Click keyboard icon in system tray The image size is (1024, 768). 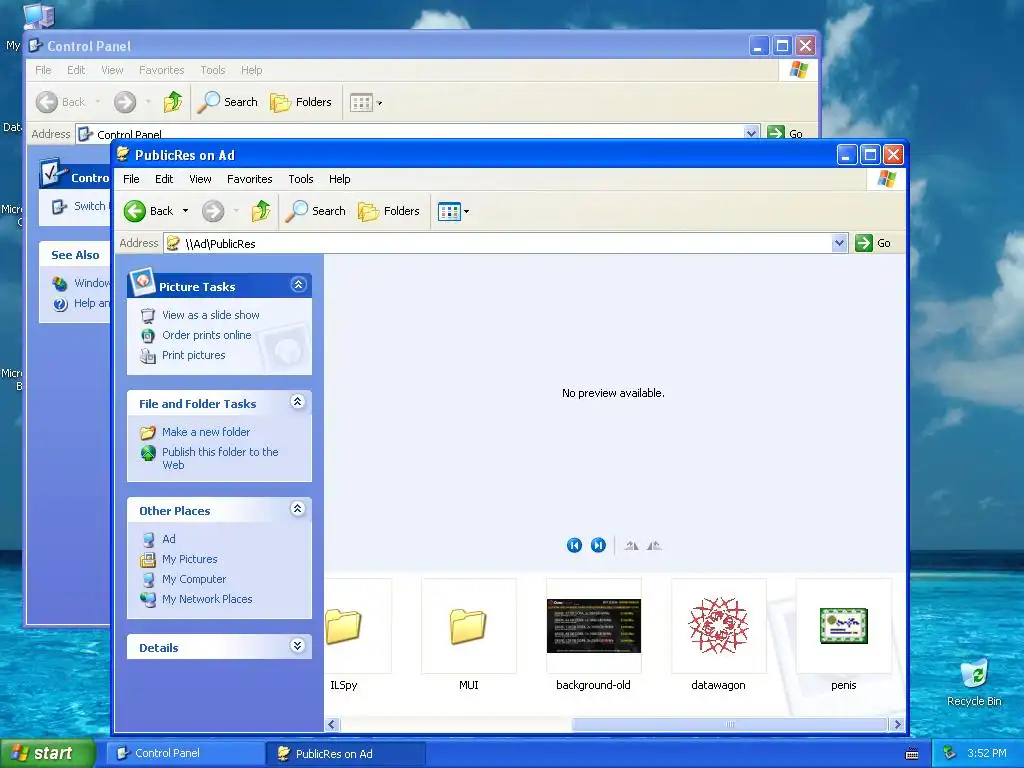pyautogui.click(x=912, y=754)
